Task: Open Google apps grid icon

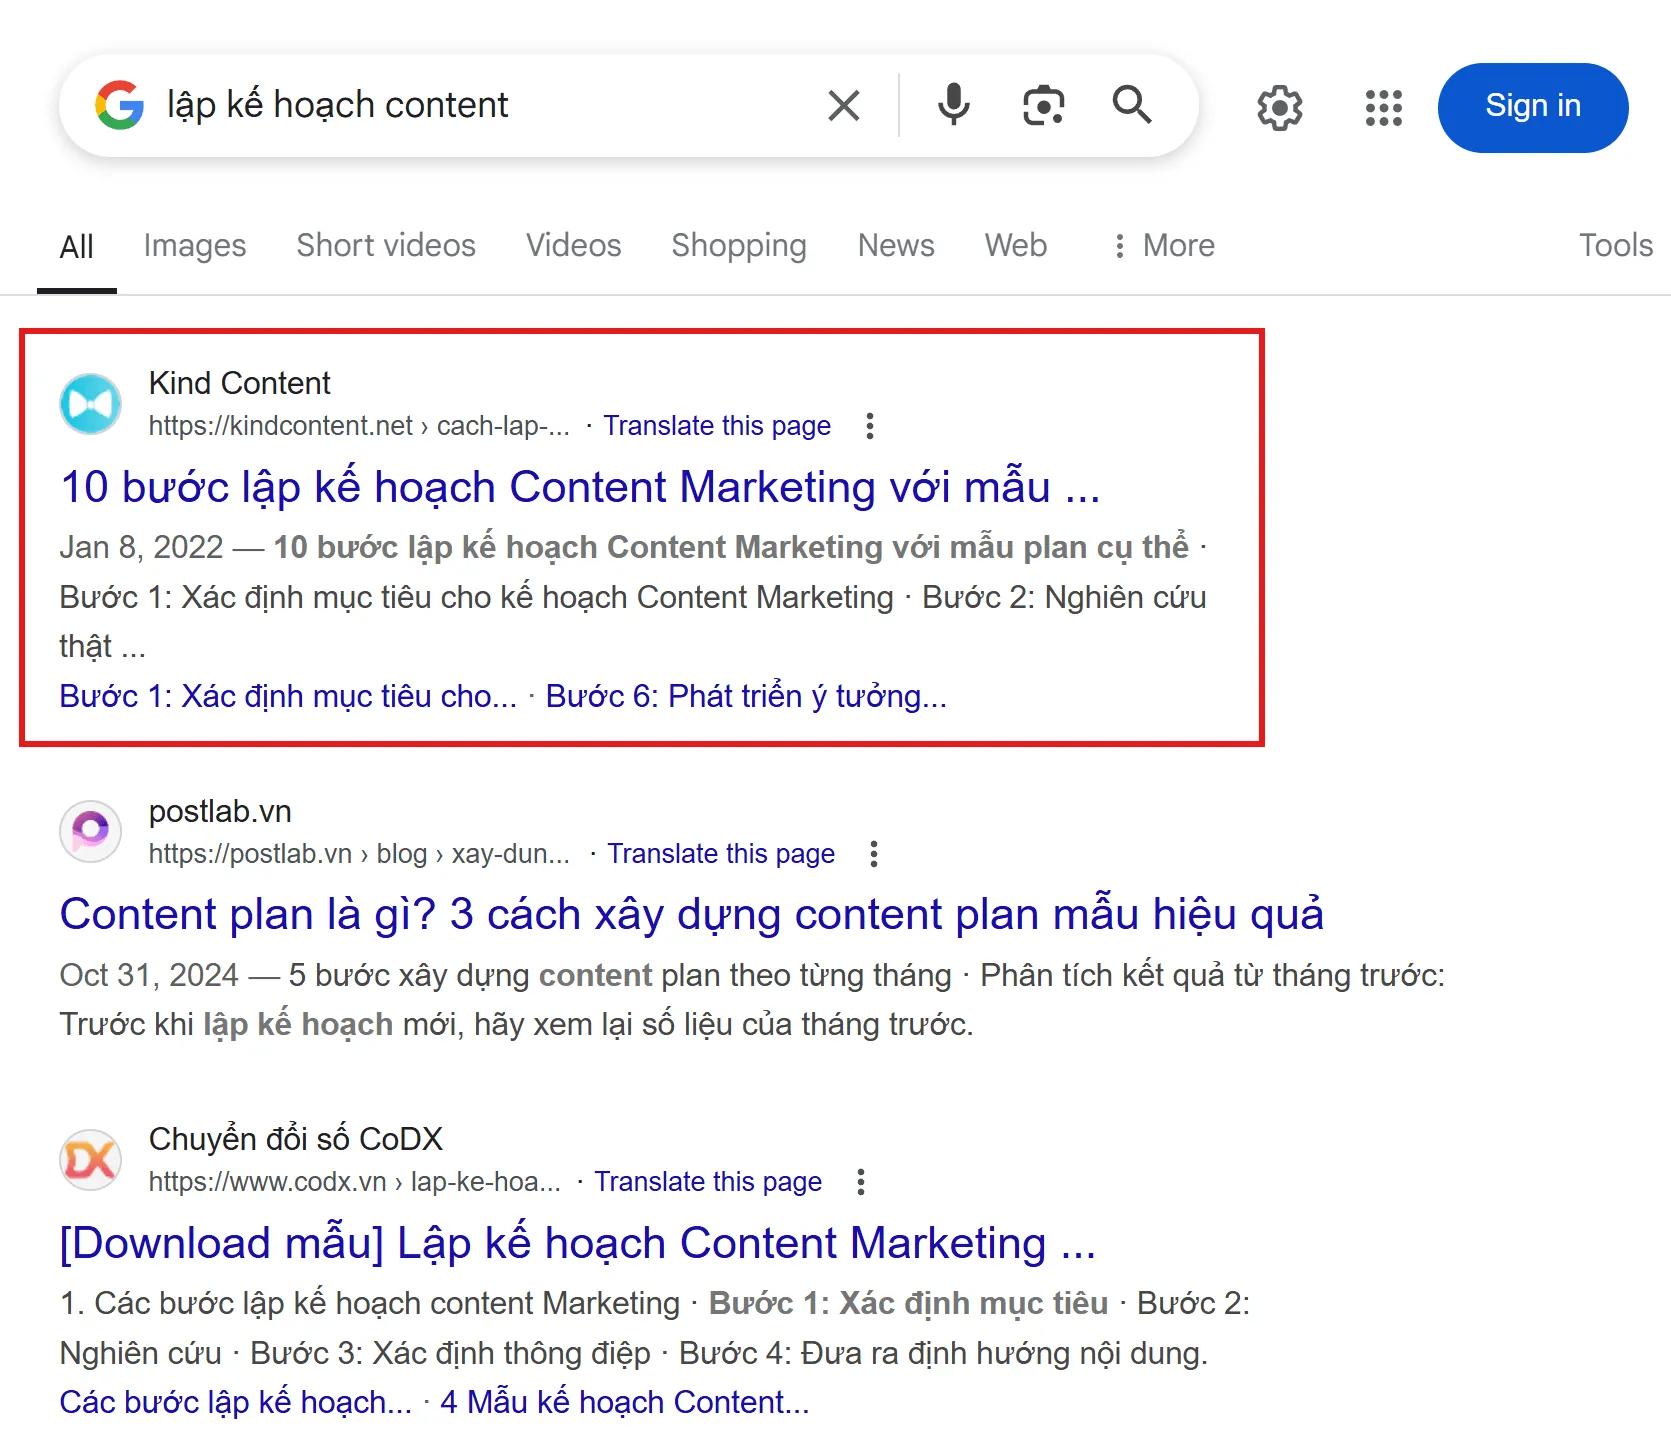Action: [x=1384, y=107]
